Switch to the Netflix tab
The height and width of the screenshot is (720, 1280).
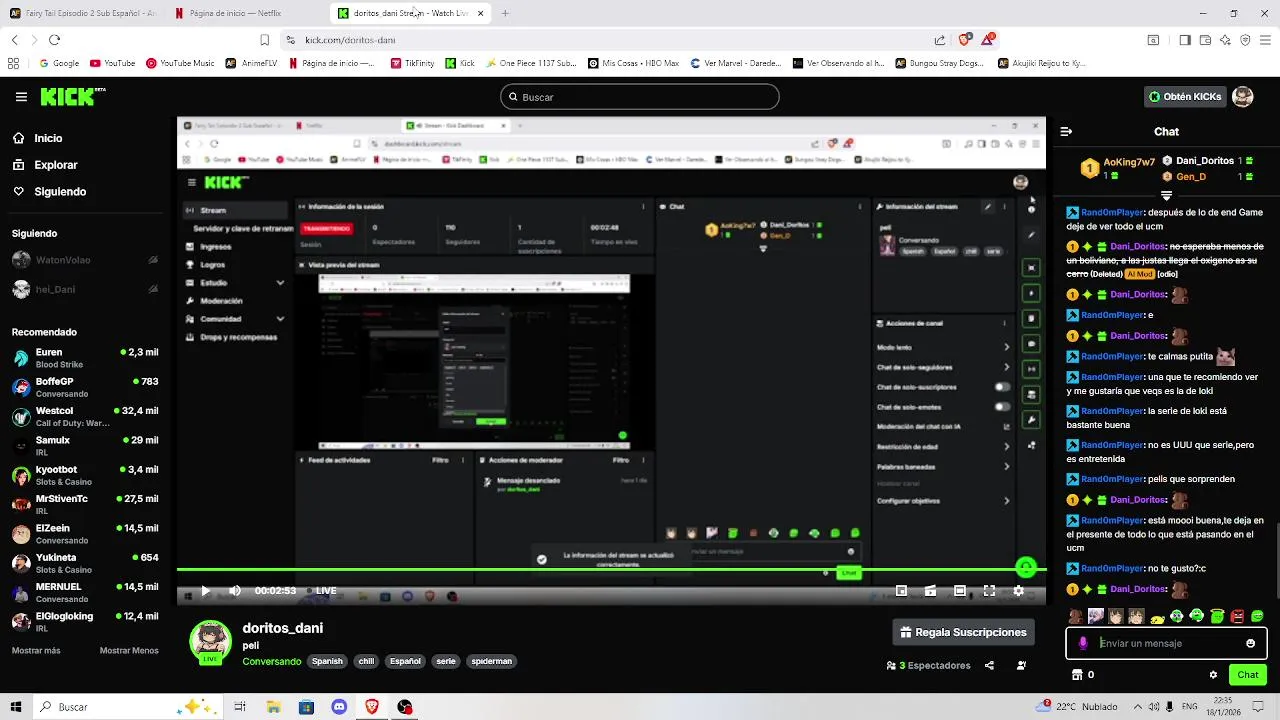point(243,13)
